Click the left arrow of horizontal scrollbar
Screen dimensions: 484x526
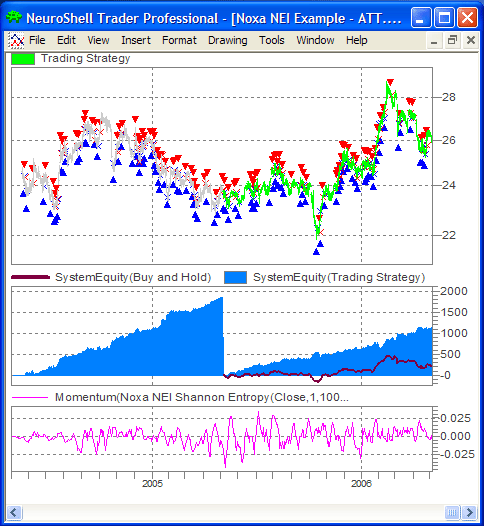pyautogui.click(x=14, y=513)
